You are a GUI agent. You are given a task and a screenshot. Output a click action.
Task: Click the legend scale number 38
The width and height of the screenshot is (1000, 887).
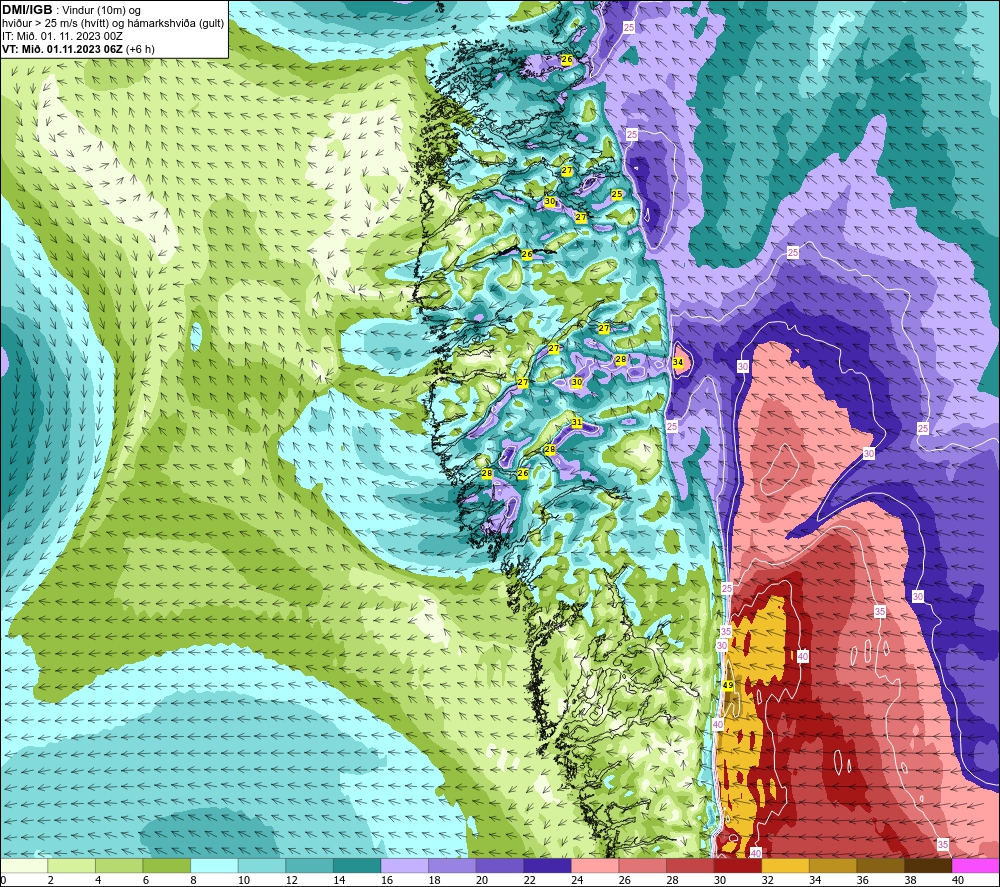click(x=910, y=880)
